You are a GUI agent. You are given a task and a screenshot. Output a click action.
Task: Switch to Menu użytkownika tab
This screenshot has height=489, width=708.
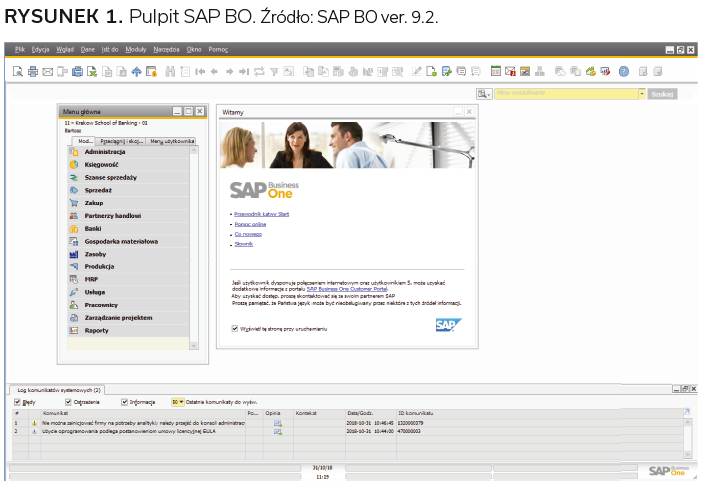coord(171,141)
